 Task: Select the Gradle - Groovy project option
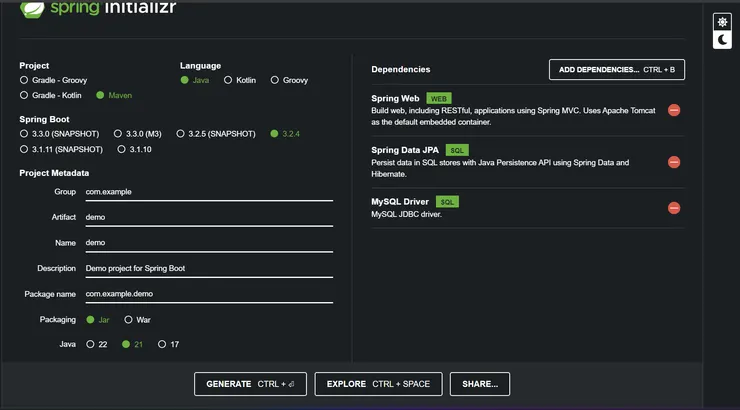pos(24,80)
